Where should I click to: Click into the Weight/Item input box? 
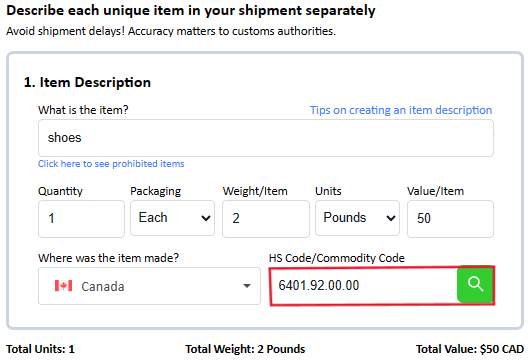(x=266, y=219)
